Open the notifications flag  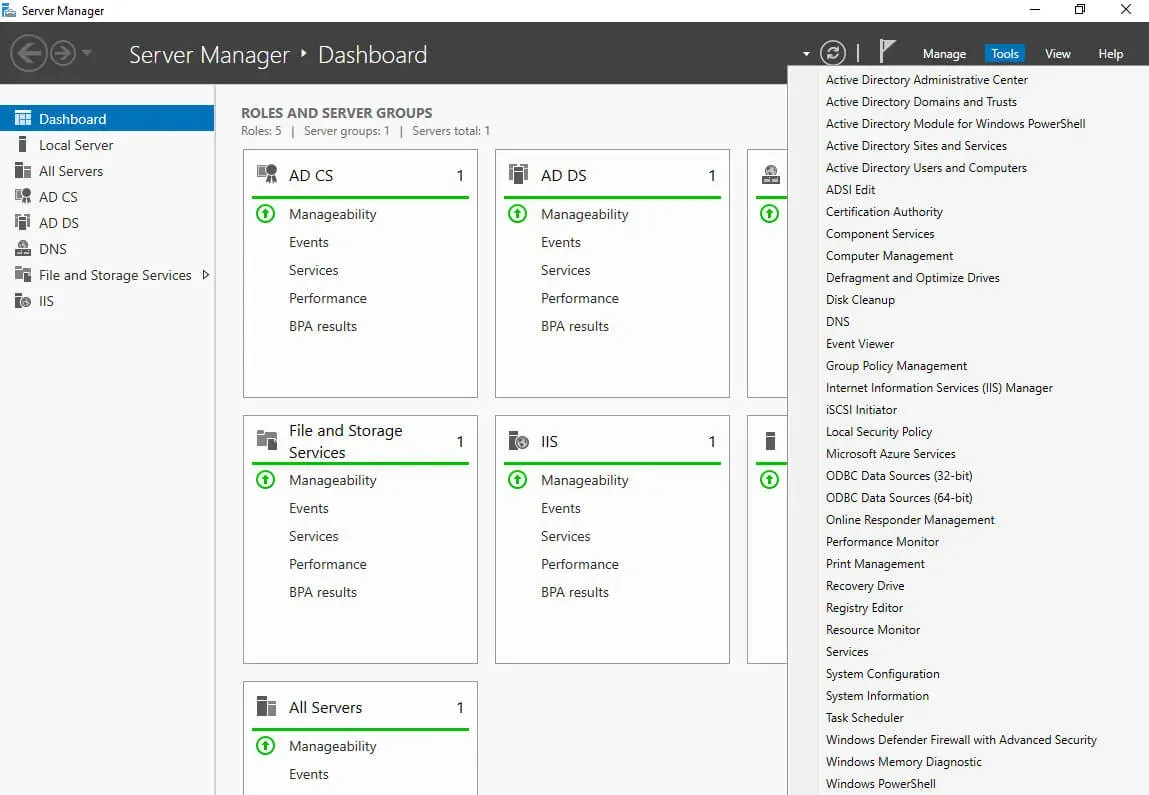(887, 51)
